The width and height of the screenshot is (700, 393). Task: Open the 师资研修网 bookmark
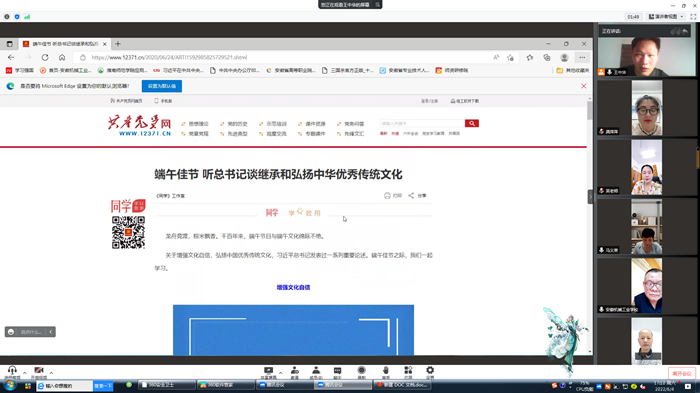coord(452,70)
